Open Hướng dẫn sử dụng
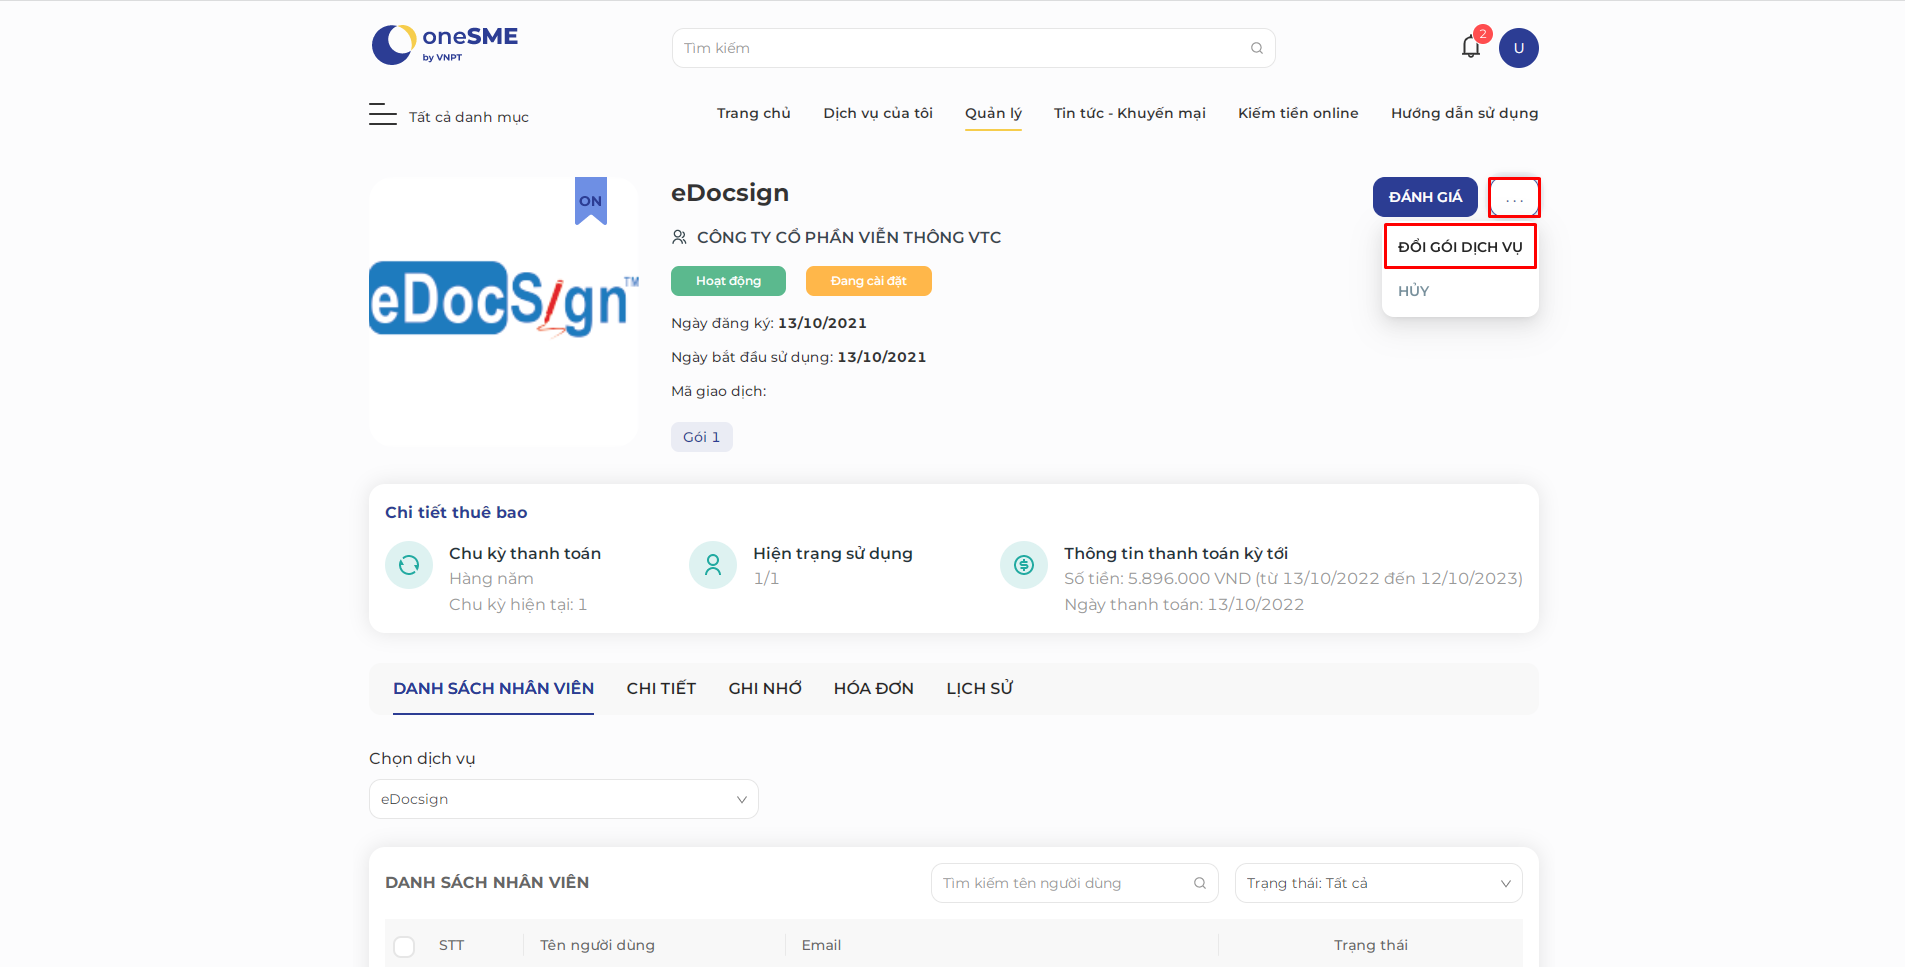The image size is (1905, 967). pos(1464,113)
